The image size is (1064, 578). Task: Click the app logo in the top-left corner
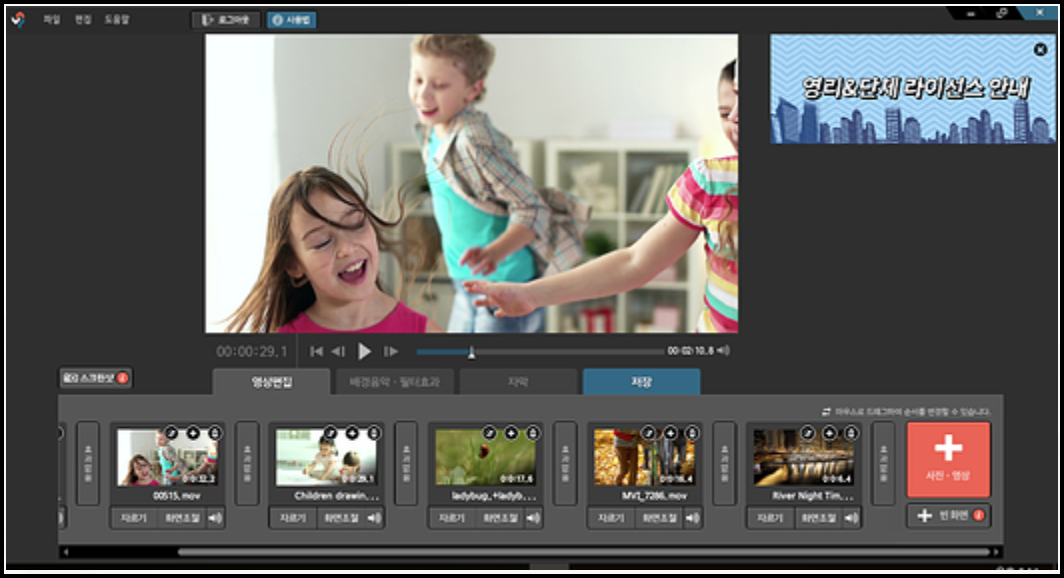(18, 20)
